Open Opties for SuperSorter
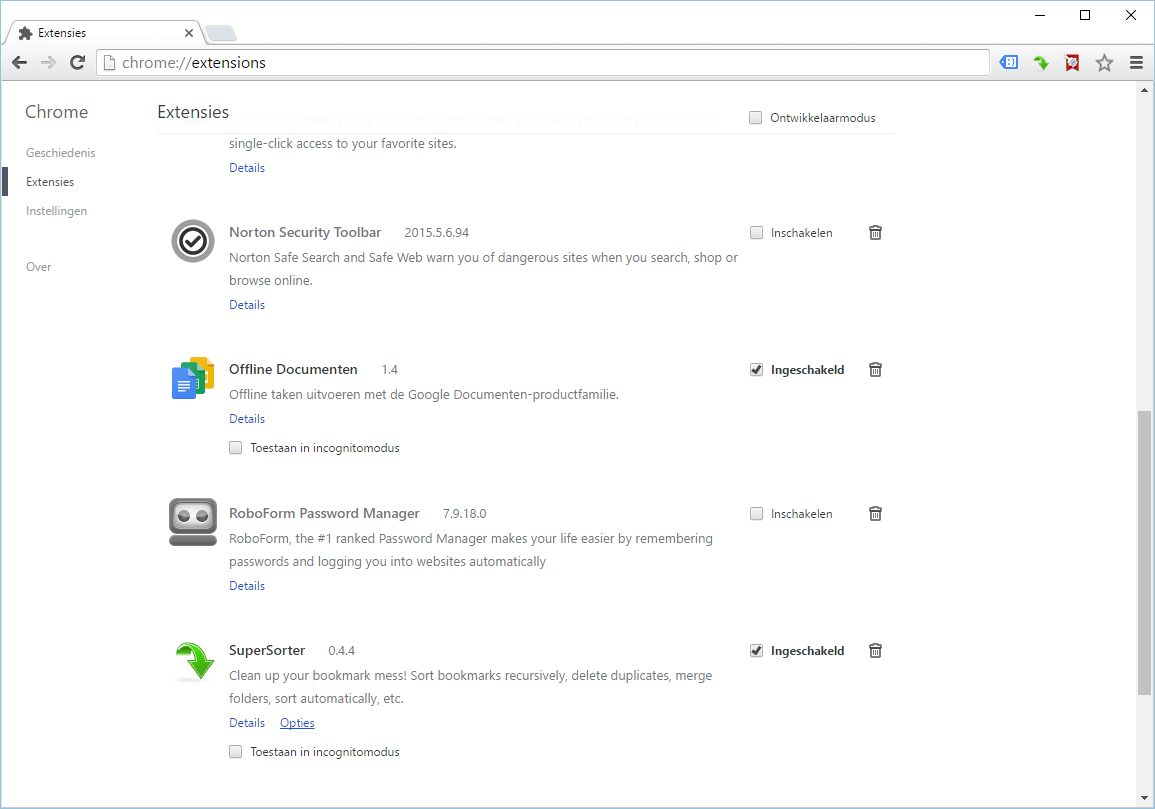 pos(297,722)
